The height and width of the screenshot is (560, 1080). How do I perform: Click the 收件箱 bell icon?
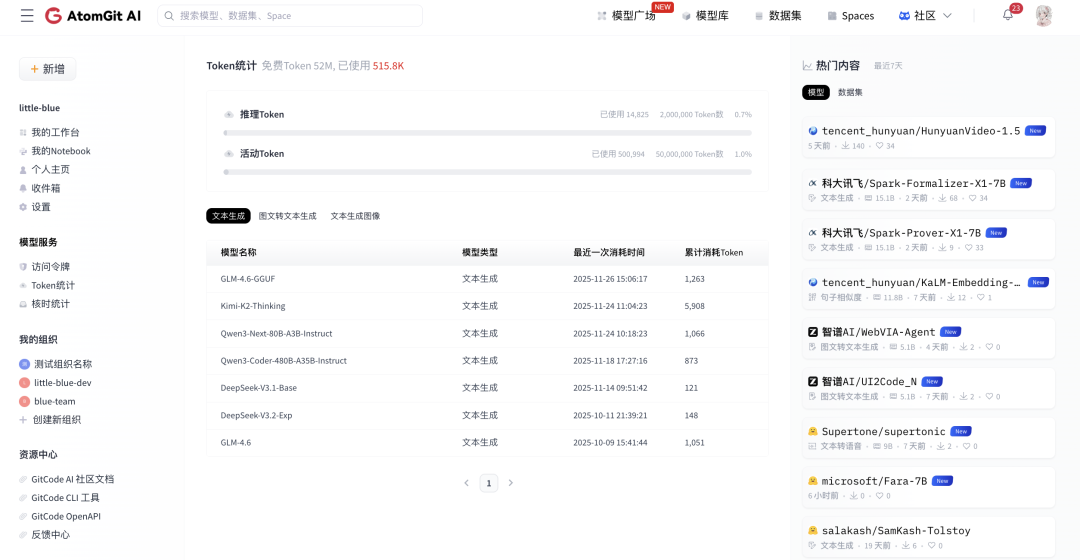tap(23, 188)
